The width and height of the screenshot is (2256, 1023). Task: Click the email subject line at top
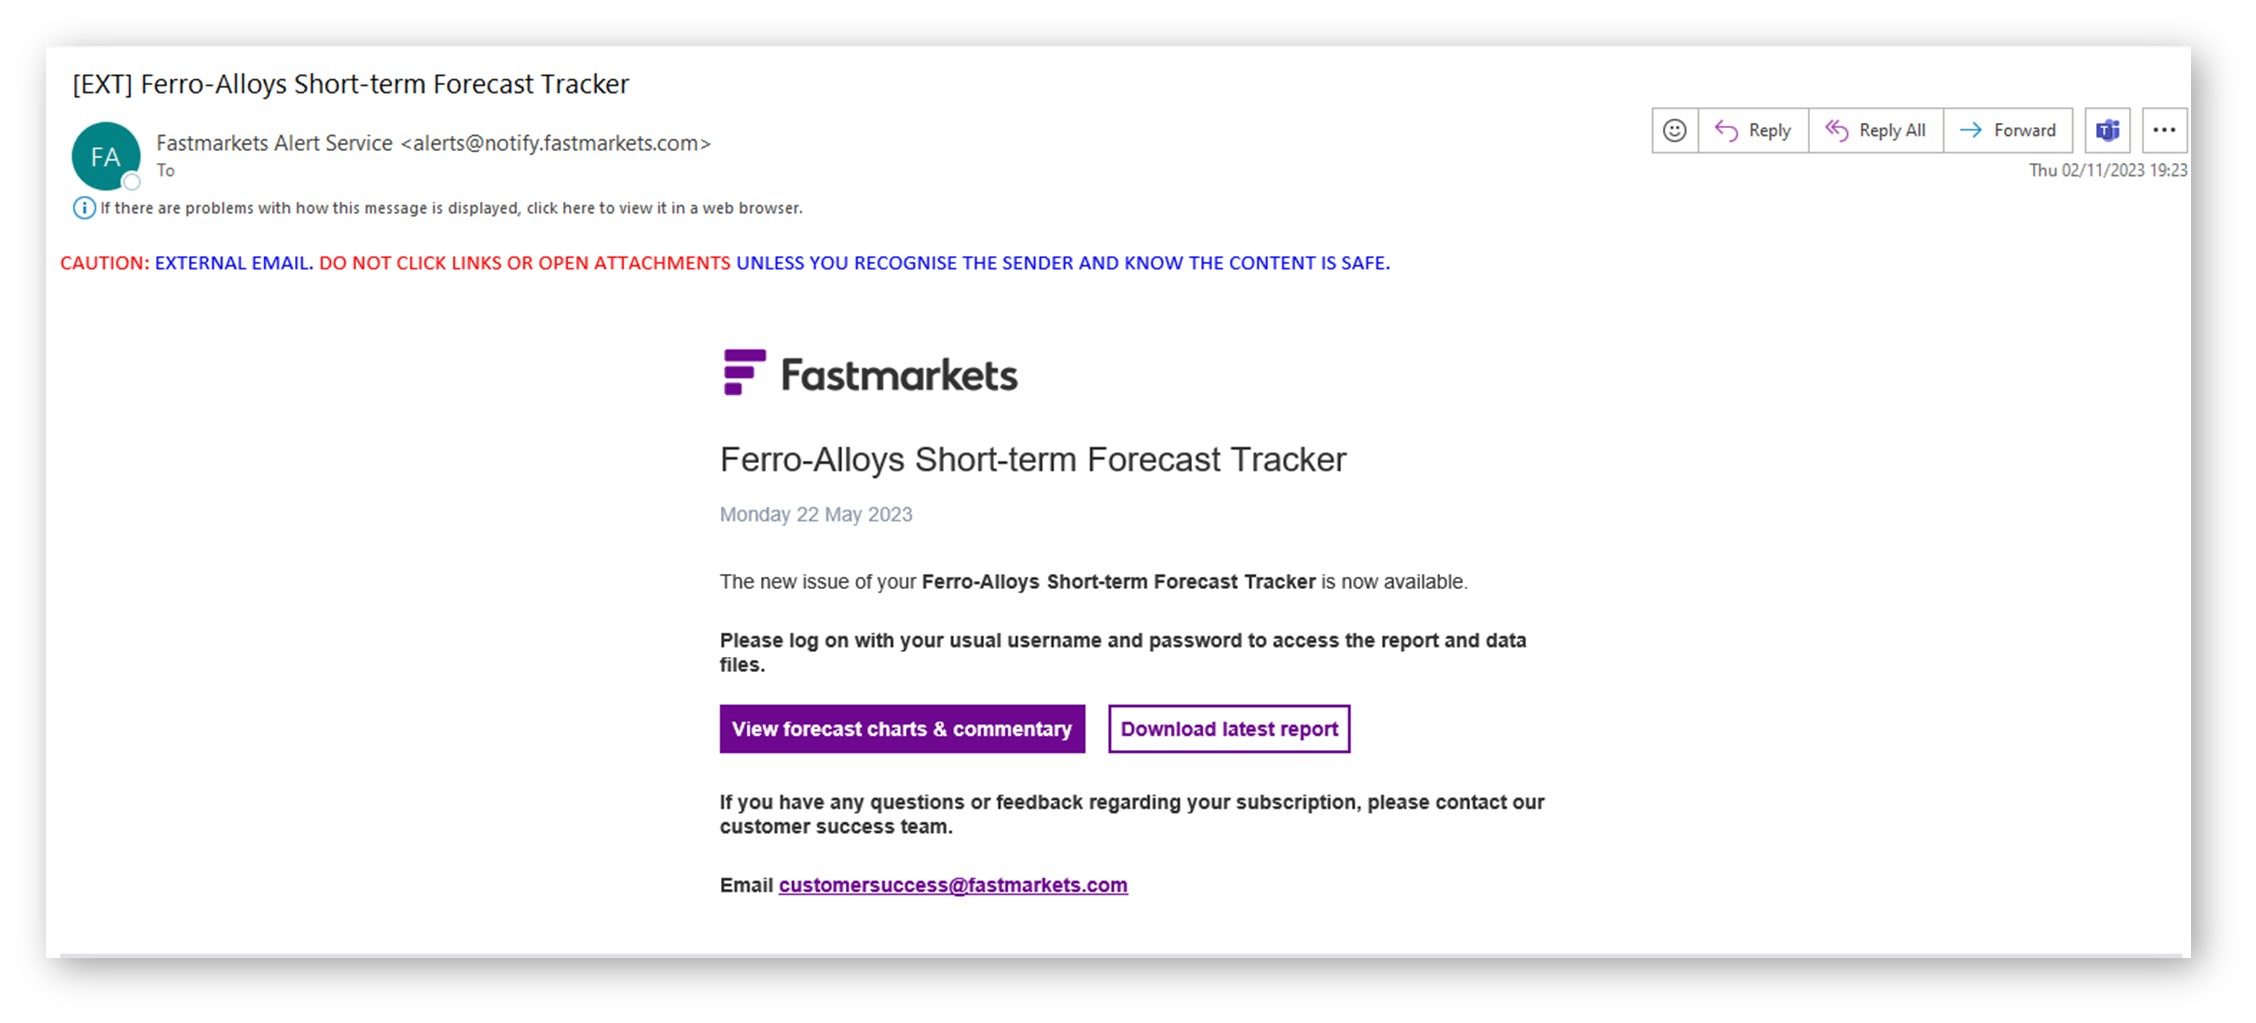coord(351,84)
